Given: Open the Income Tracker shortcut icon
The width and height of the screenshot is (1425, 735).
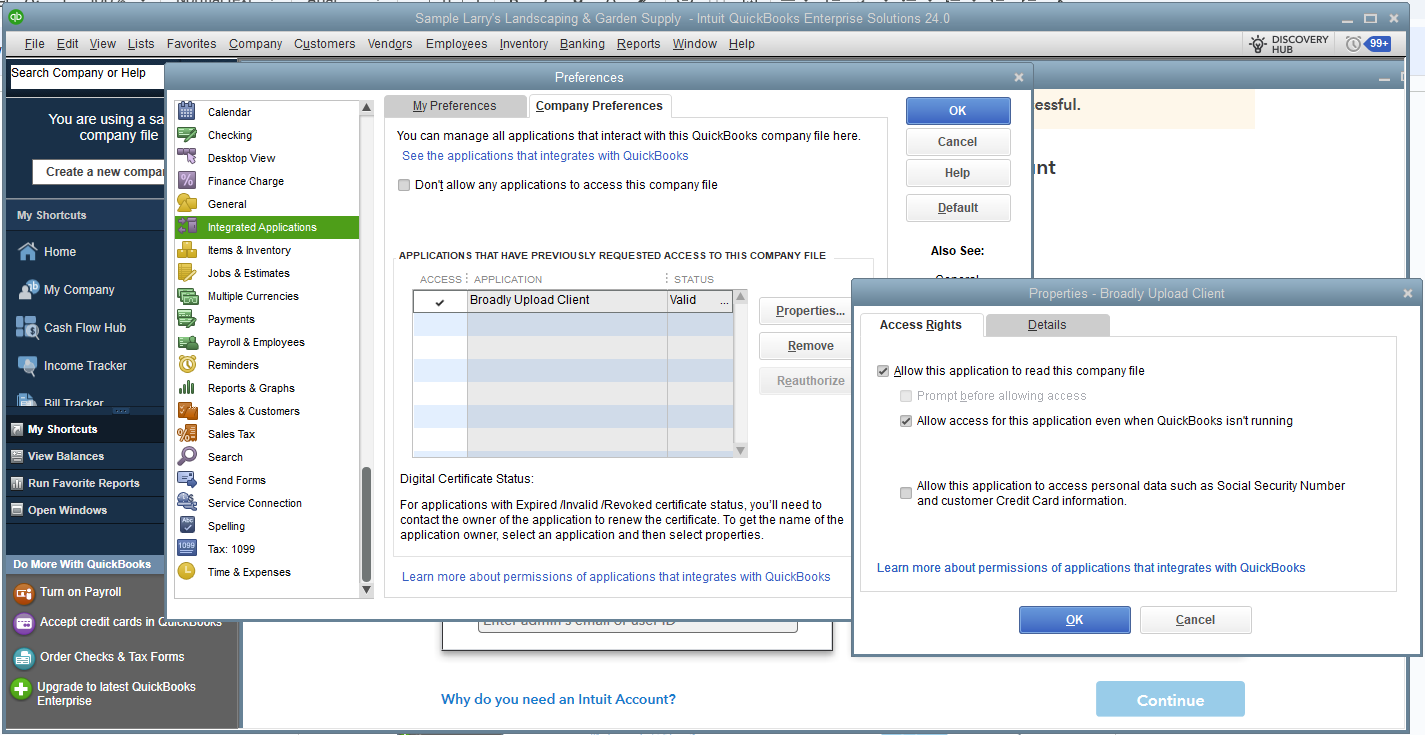Looking at the screenshot, I should [27, 366].
